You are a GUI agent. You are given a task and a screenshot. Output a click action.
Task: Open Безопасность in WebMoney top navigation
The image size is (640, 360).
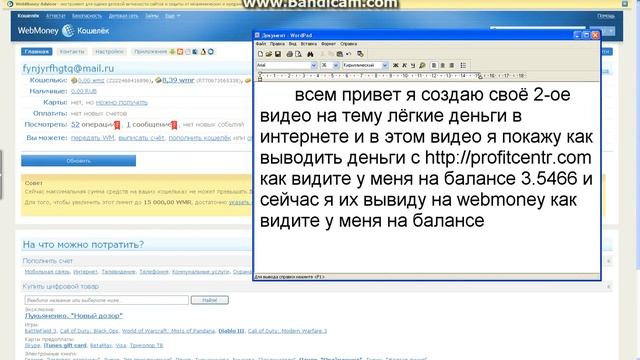point(87,16)
